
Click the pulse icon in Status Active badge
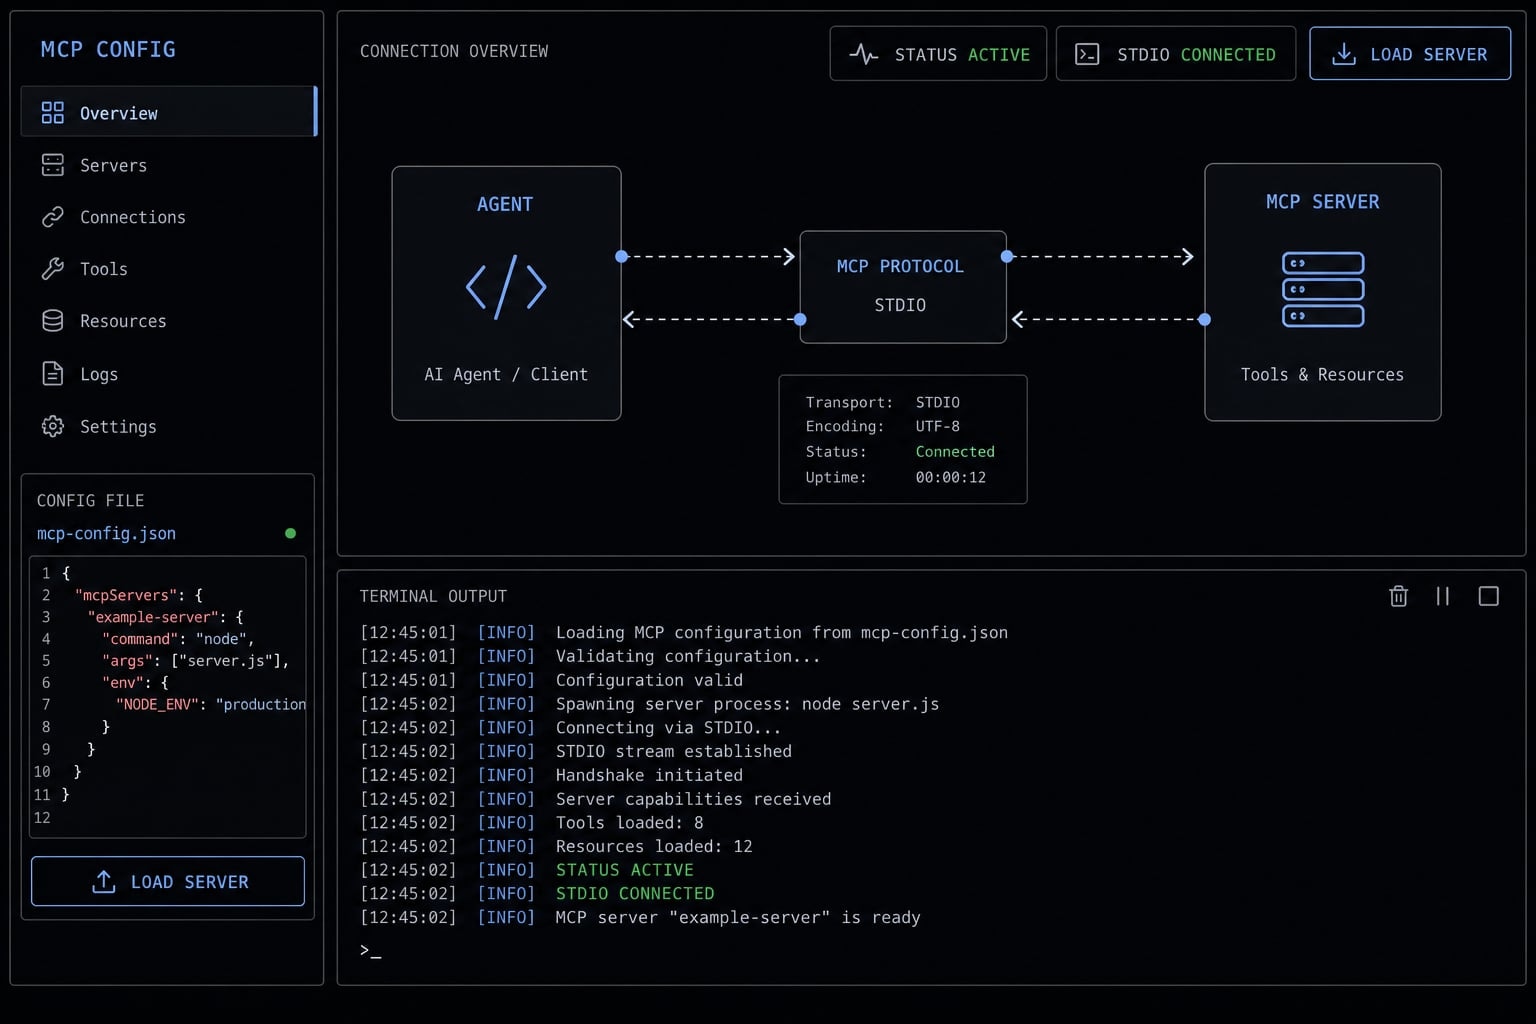coord(864,54)
